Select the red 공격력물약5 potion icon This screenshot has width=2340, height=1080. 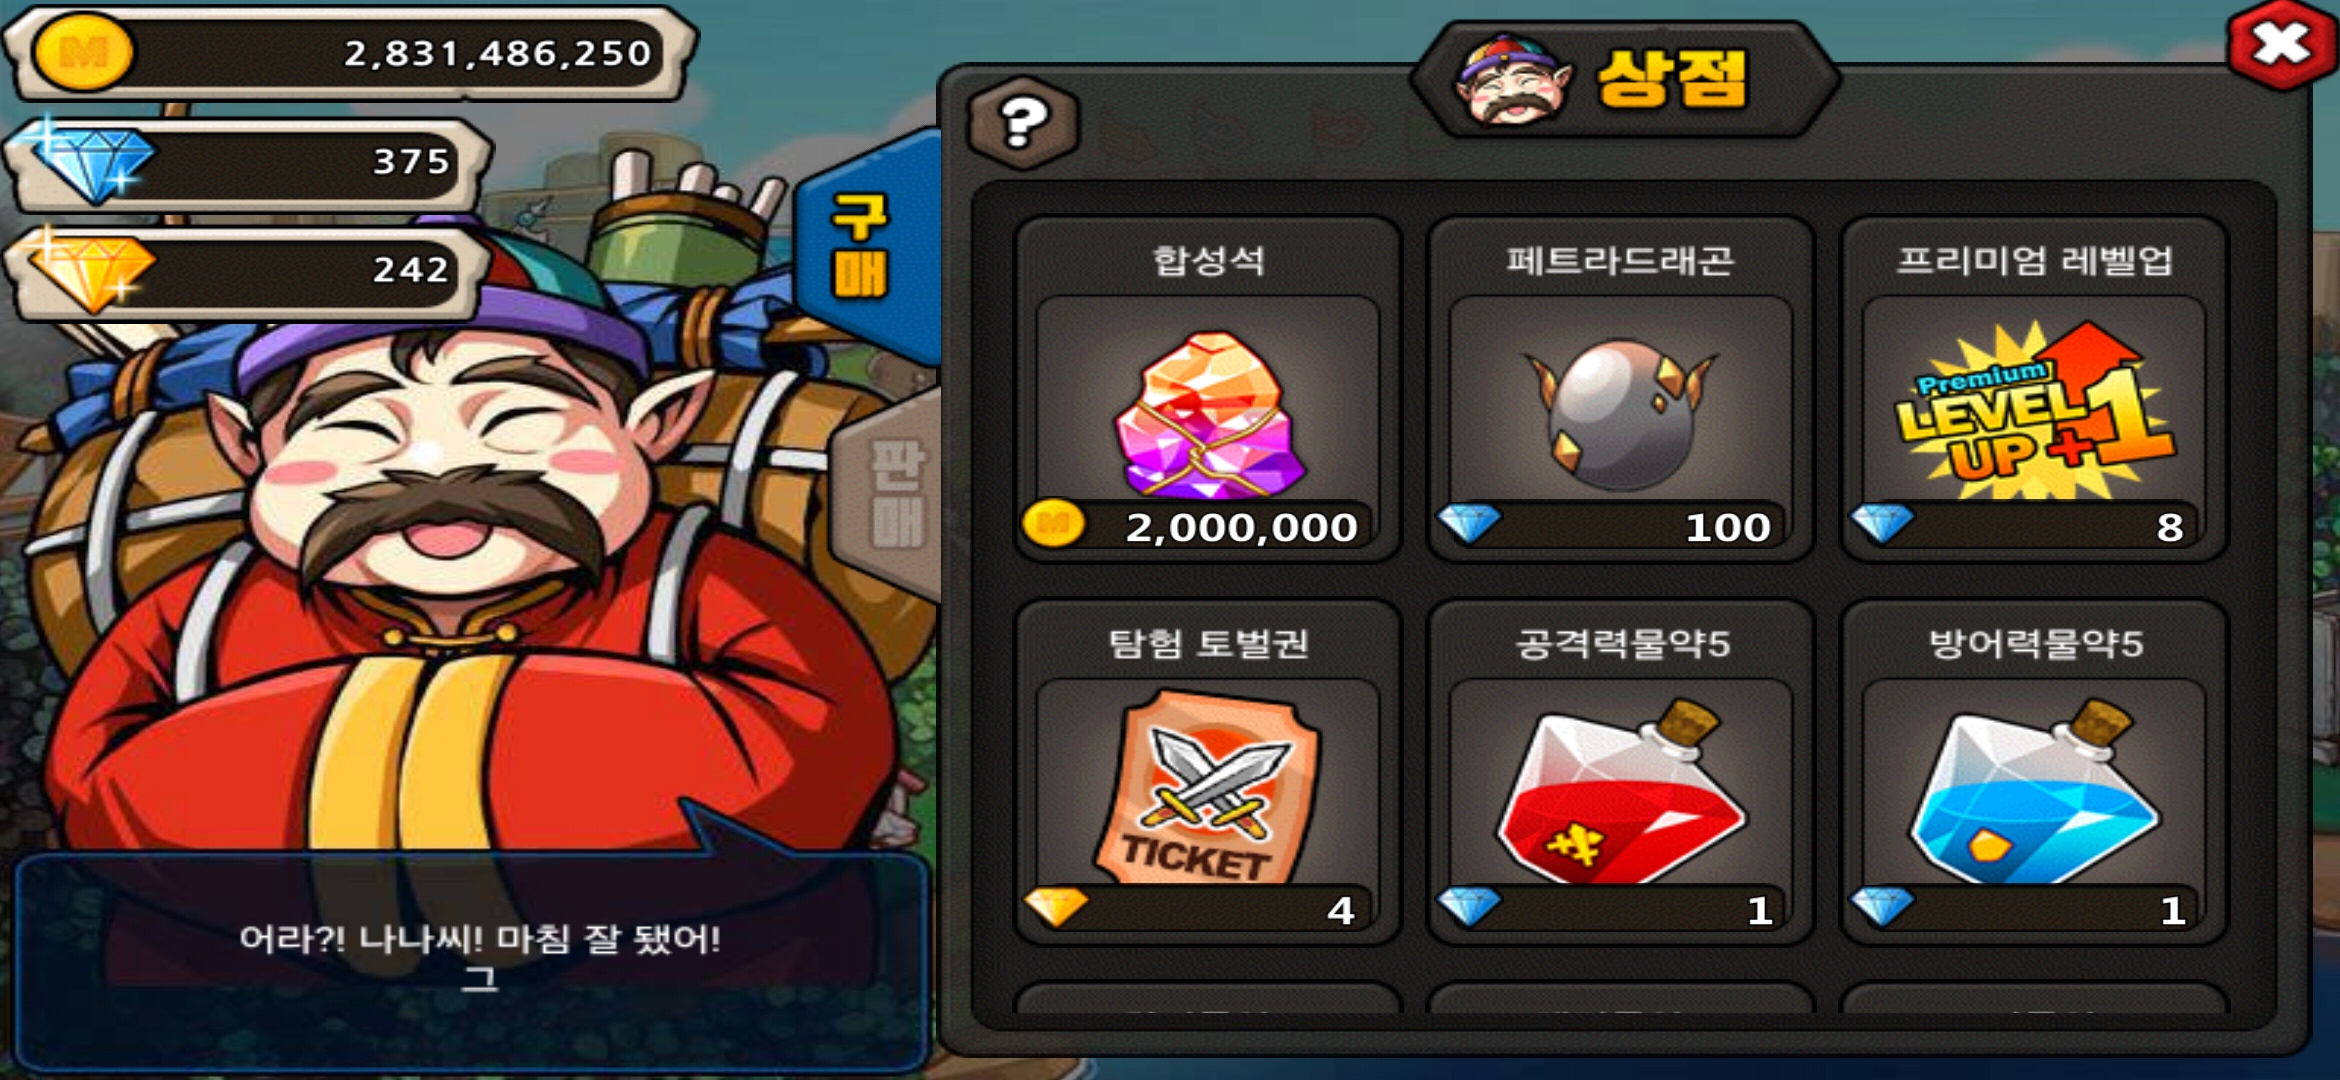point(1621,792)
